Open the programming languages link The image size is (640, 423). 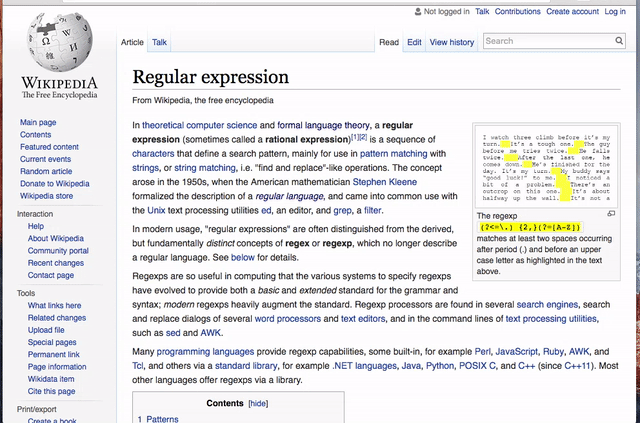click(205, 352)
